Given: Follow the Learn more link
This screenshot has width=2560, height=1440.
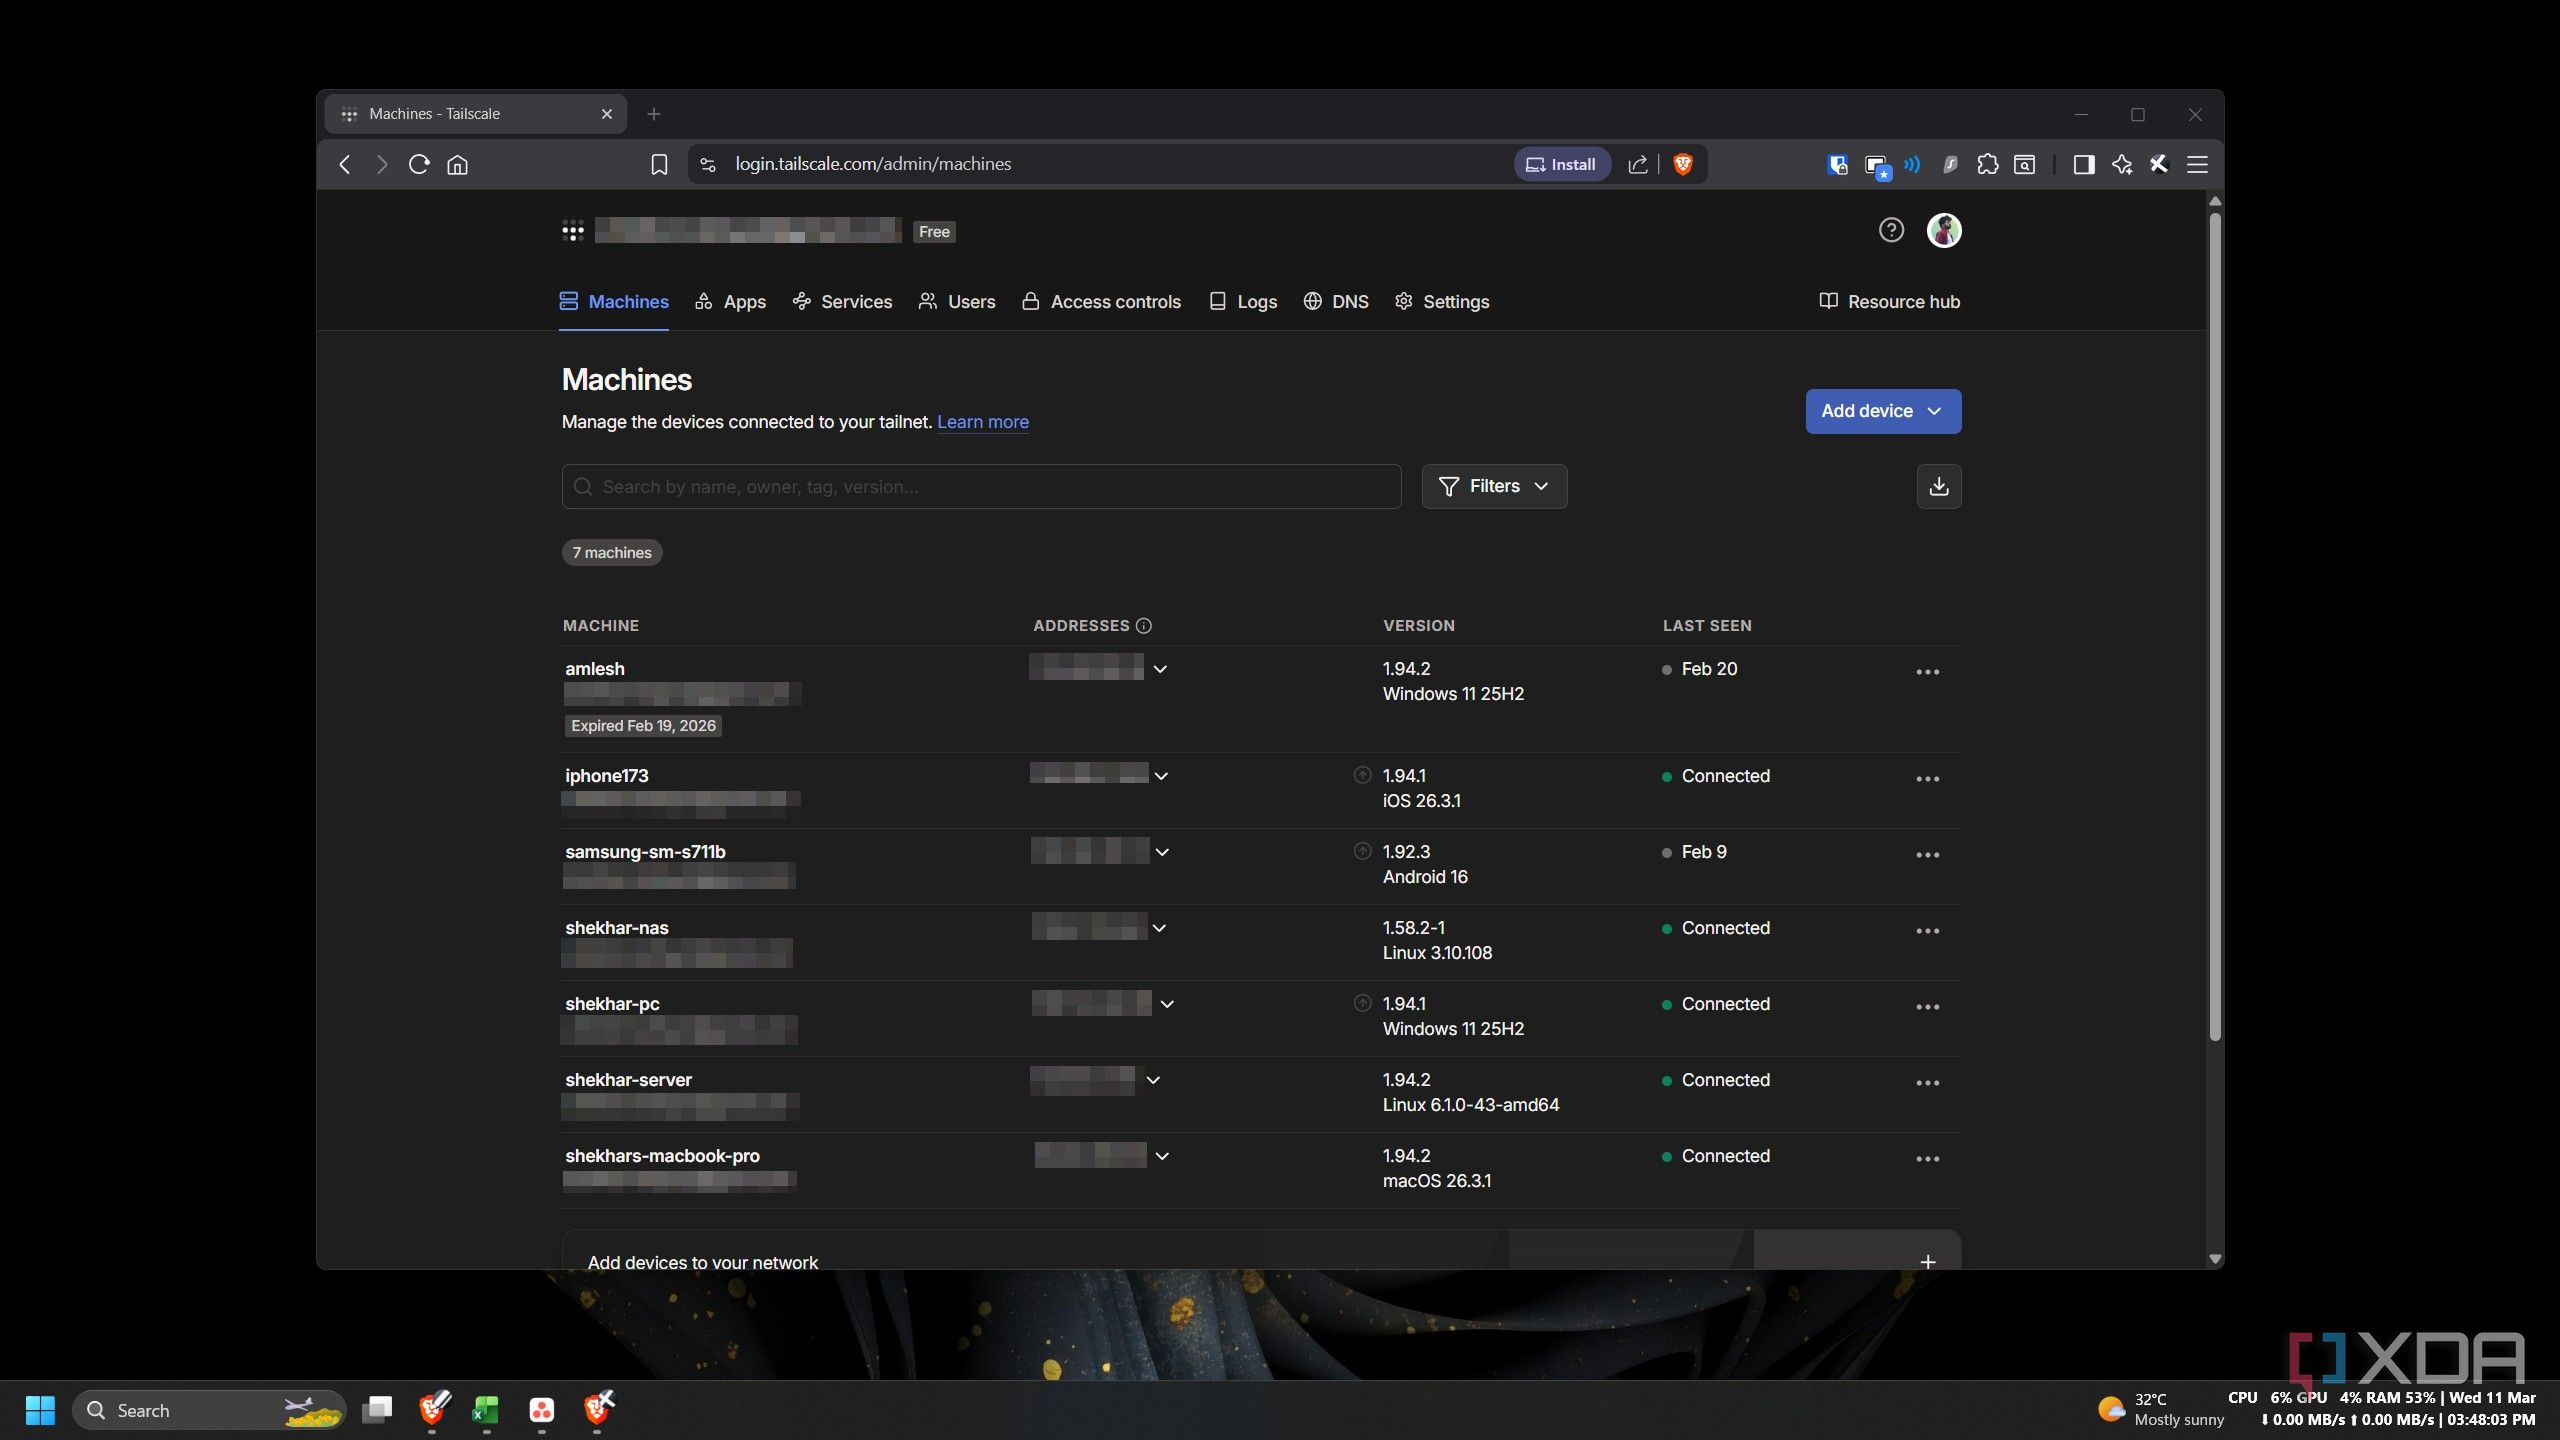Looking at the screenshot, I should click(982, 422).
